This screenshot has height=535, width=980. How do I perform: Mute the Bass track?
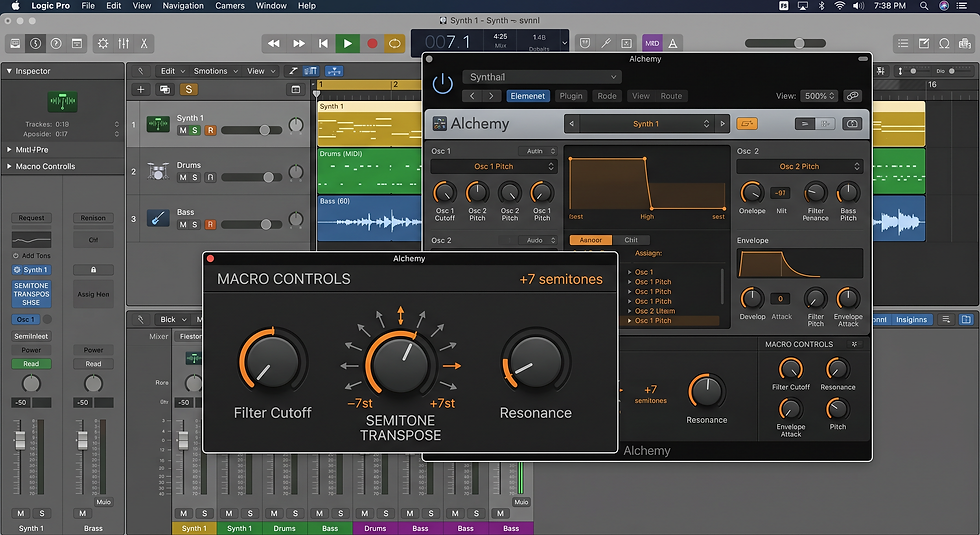182,224
